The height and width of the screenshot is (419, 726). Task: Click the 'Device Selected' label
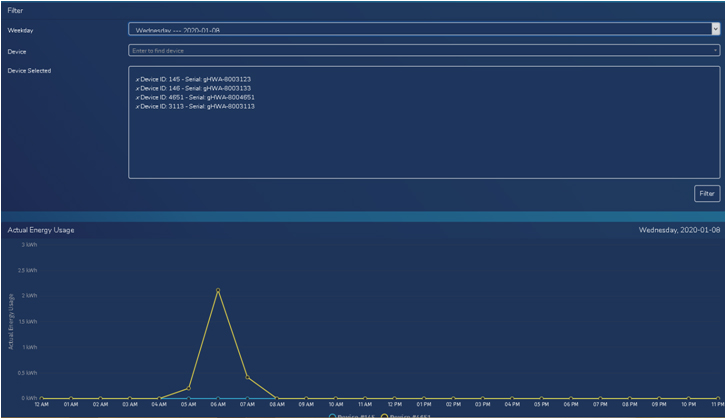(29, 70)
